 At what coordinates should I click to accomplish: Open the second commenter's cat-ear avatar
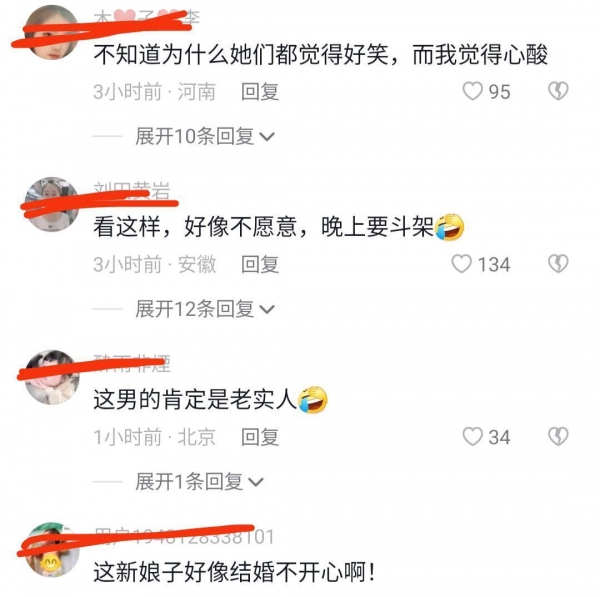click(52, 204)
